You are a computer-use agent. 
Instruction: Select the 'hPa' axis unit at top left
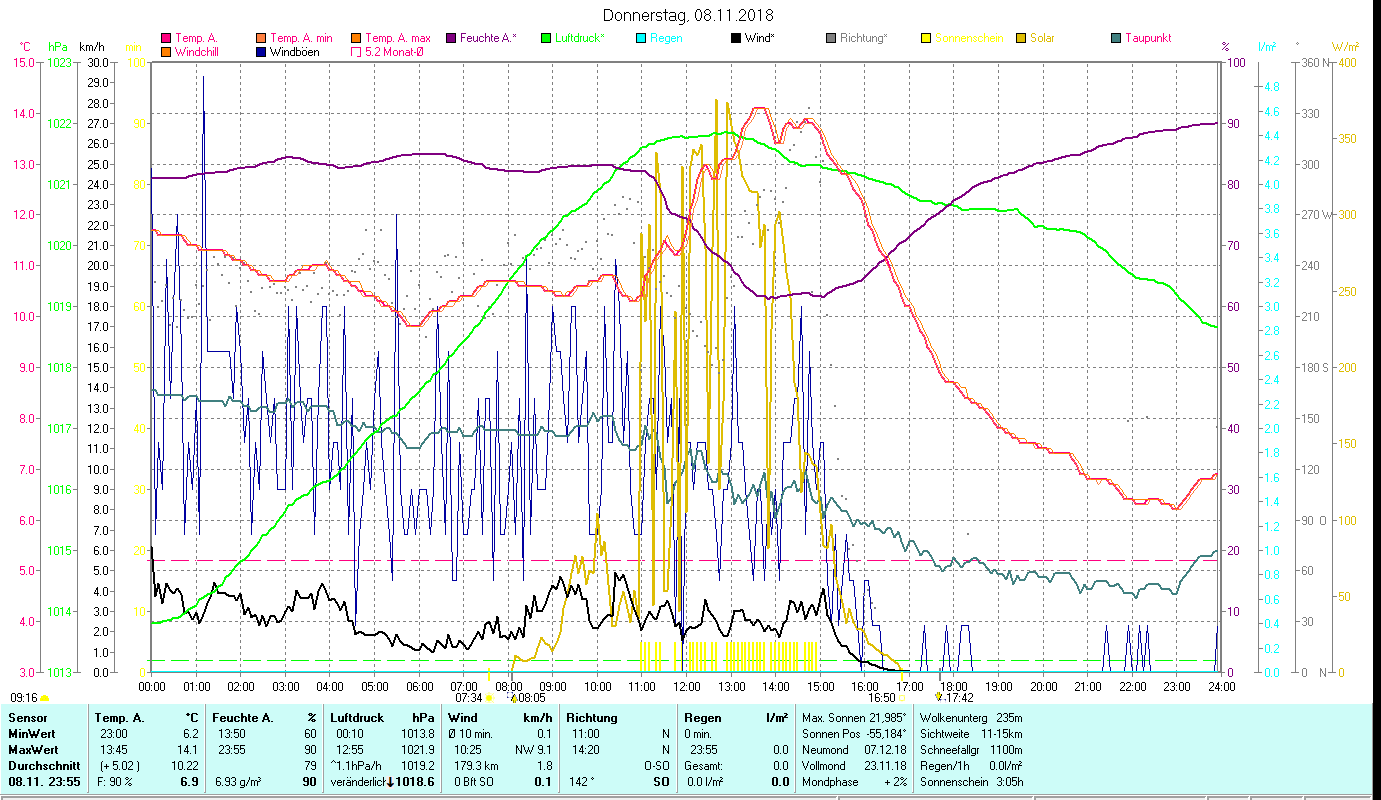[x=58, y=47]
